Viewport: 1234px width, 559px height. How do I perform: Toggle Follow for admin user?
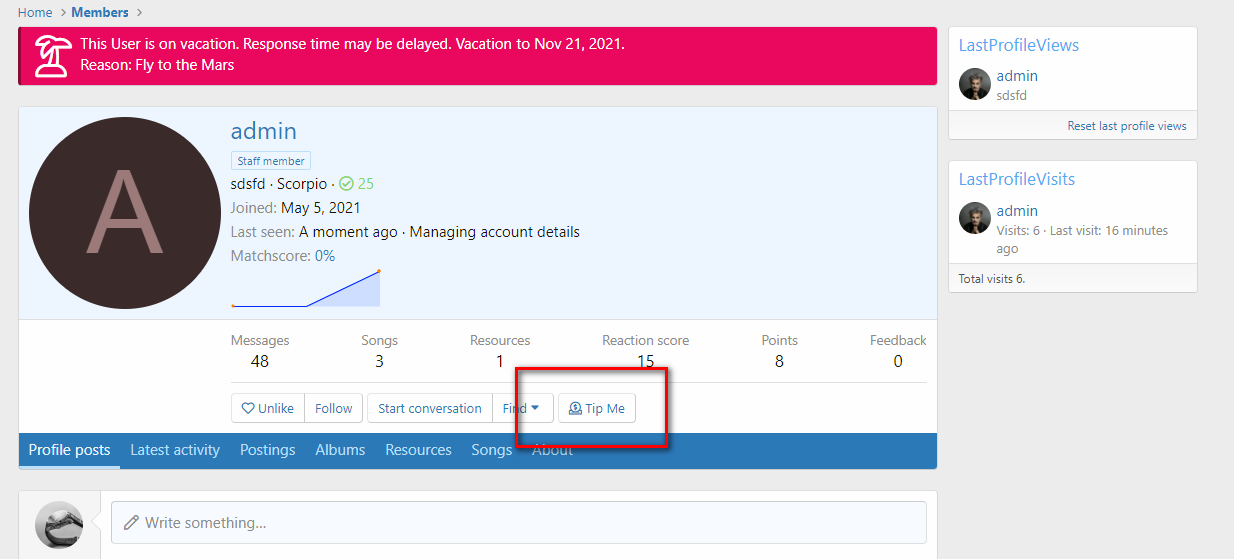coord(333,408)
